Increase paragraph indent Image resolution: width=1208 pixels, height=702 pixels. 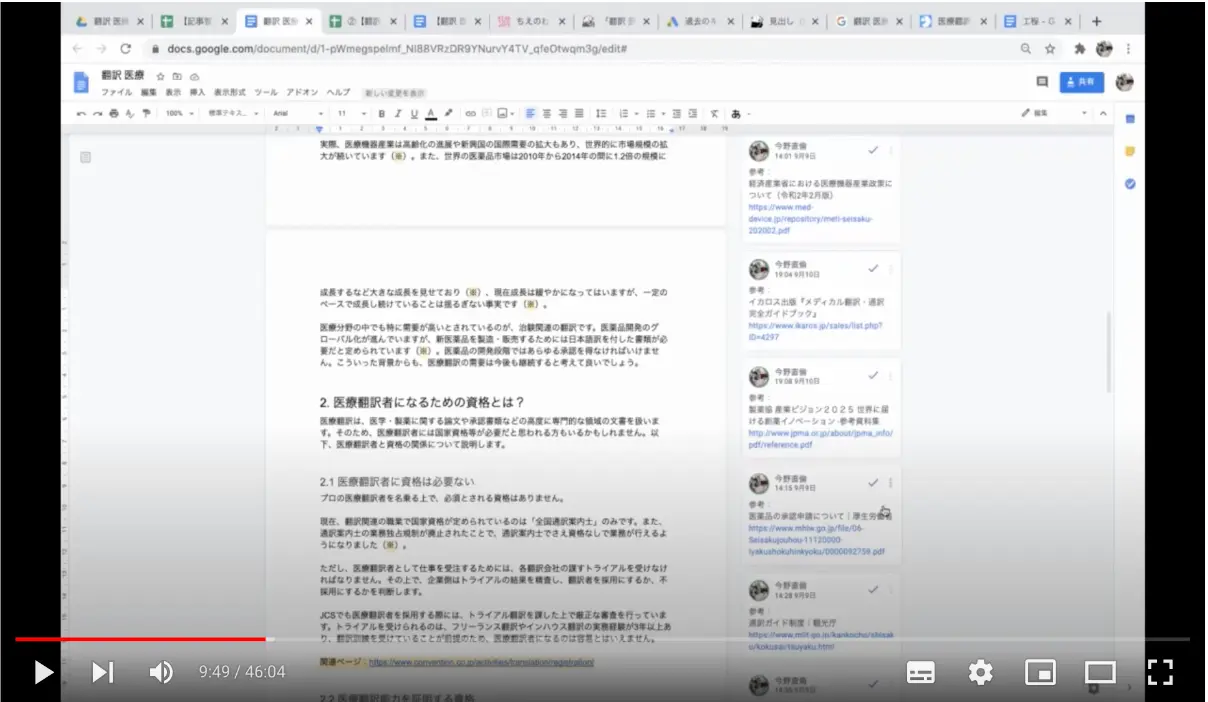[x=692, y=113]
